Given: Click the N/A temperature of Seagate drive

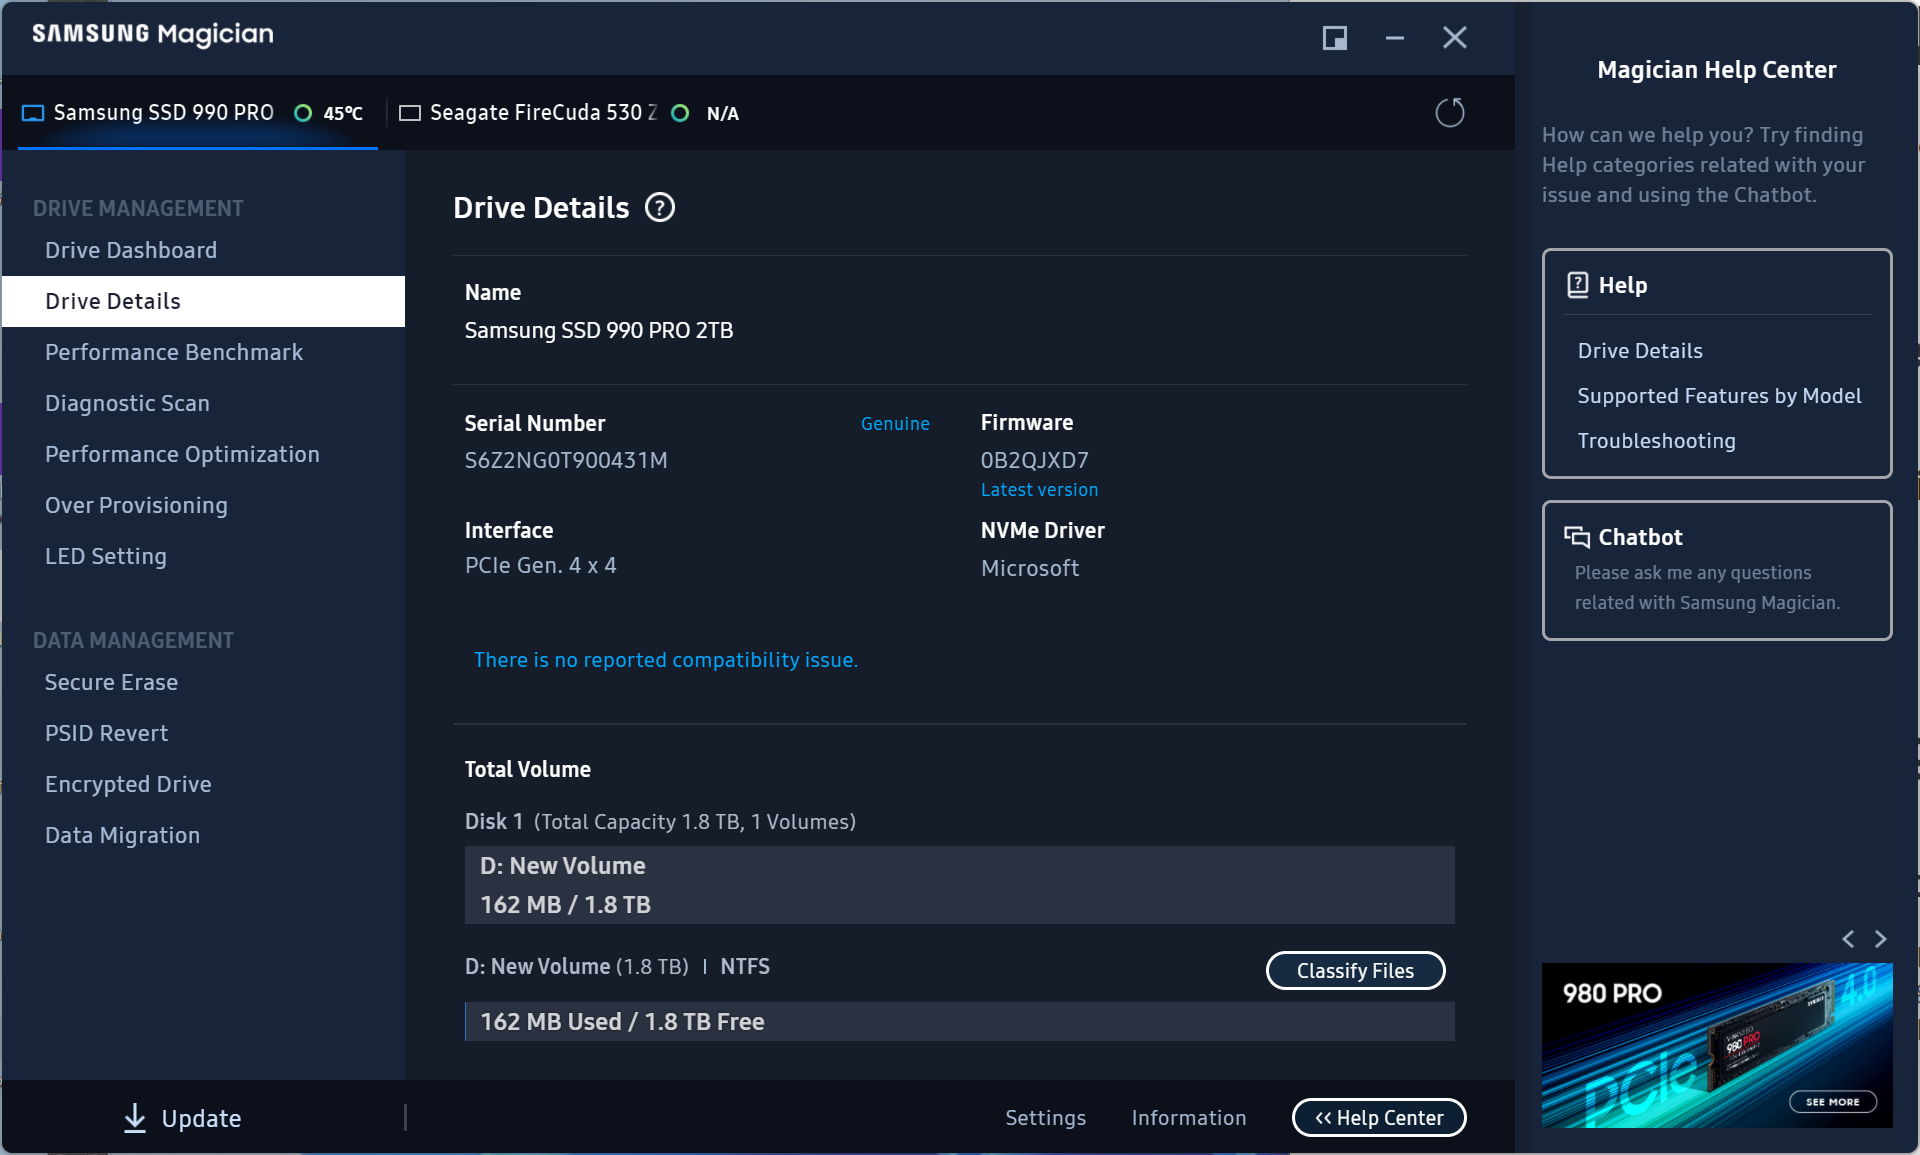Looking at the screenshot, I should (x=723, y=113).
